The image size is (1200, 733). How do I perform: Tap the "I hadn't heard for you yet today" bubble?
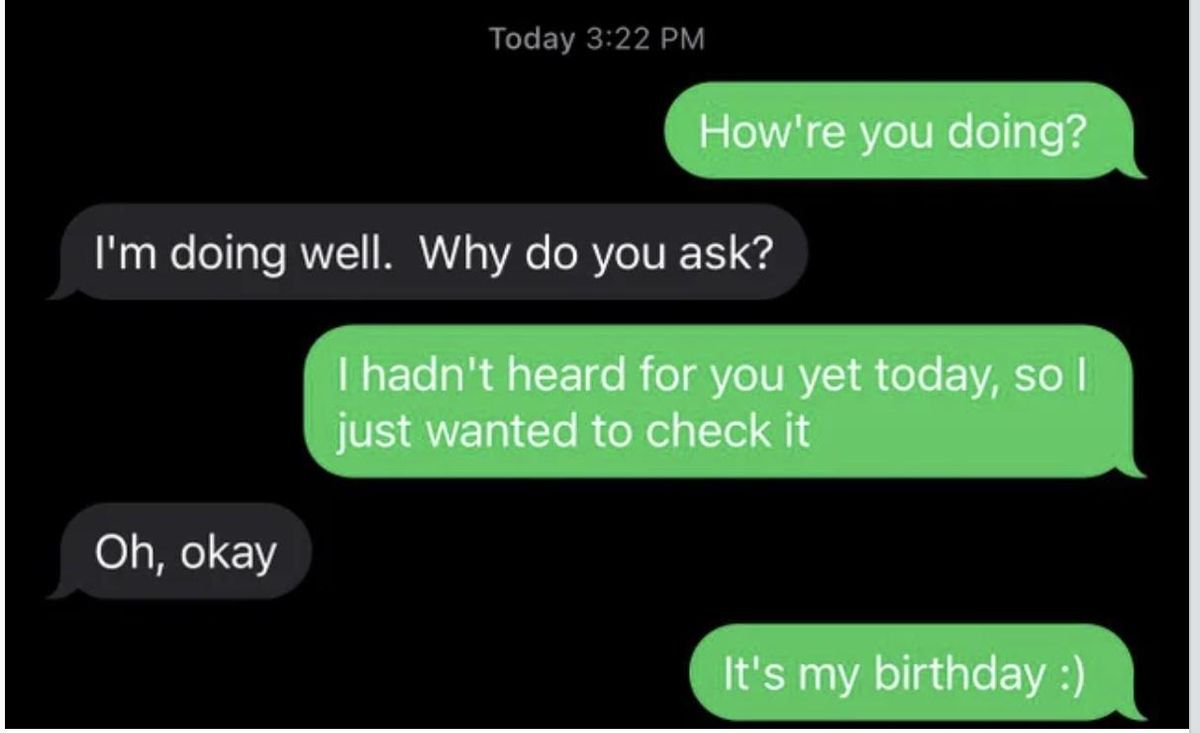(x=723, y=401)
